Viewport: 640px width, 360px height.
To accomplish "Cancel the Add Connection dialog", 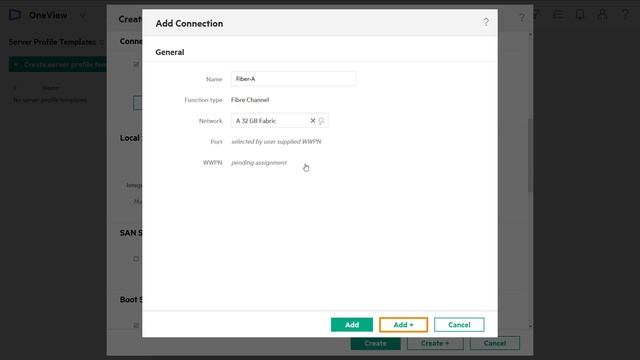I will (459, 325).
